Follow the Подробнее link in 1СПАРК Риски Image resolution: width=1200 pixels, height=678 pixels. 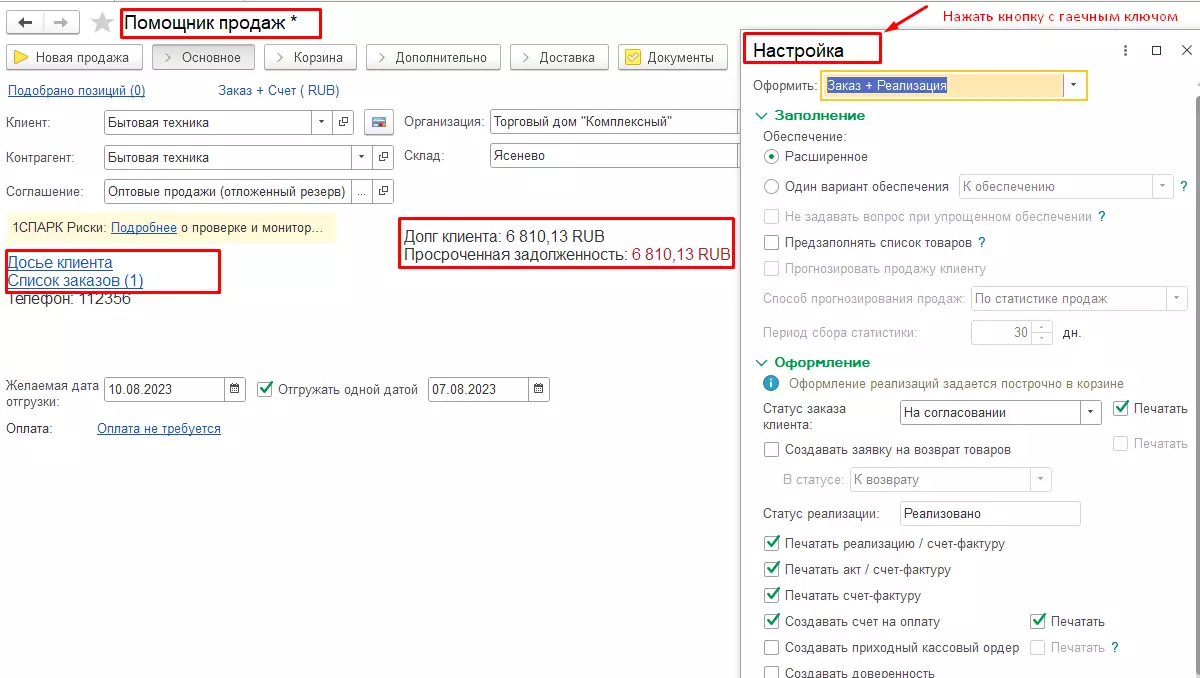pos(144,228)
